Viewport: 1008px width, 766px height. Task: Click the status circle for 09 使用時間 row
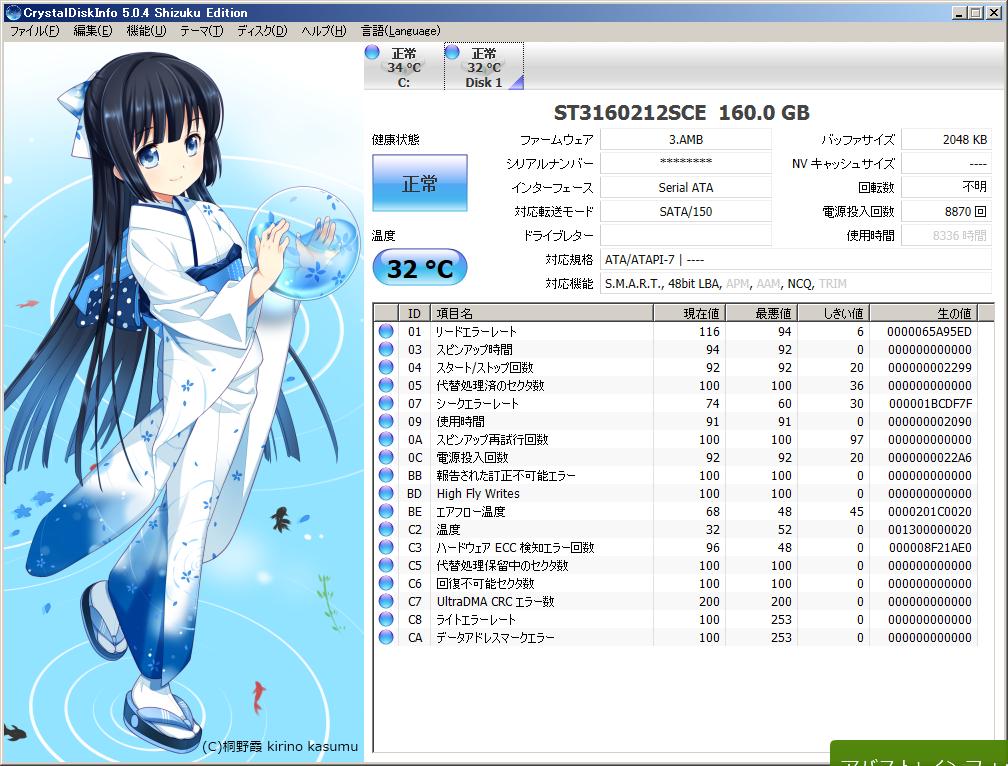(386, 422)
